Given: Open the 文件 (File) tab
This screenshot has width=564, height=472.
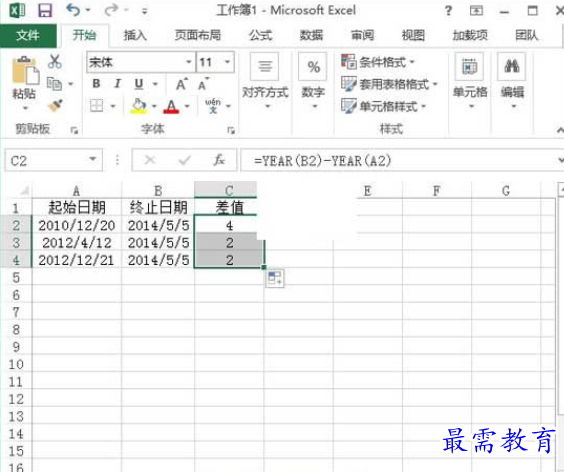Looking at the screenshot, I should (x=28, y=35).
